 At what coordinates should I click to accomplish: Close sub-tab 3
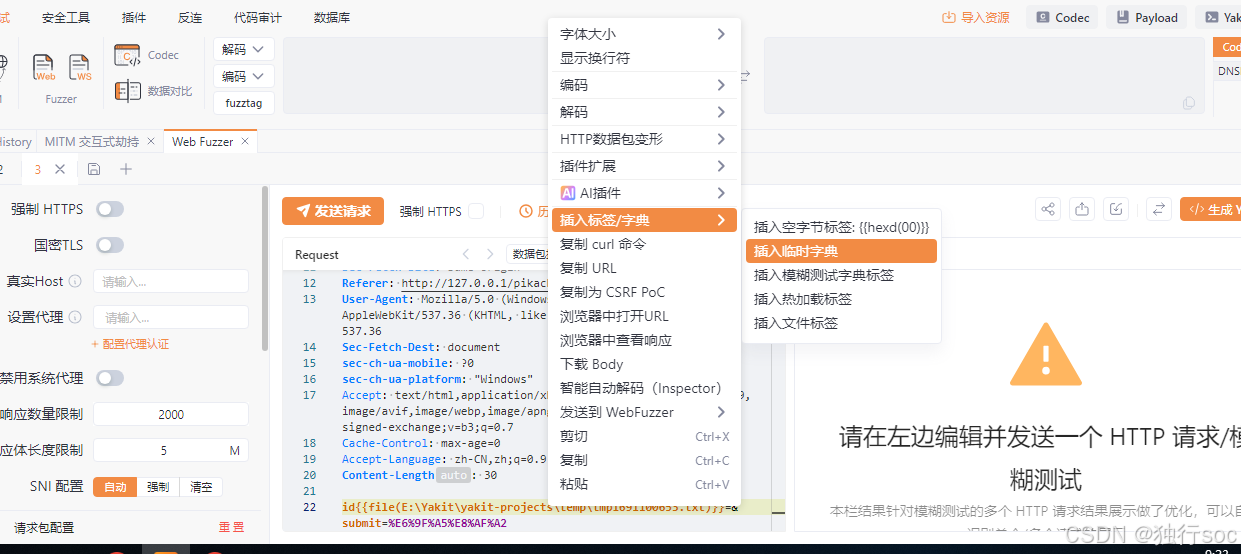[x=60, y=169]
